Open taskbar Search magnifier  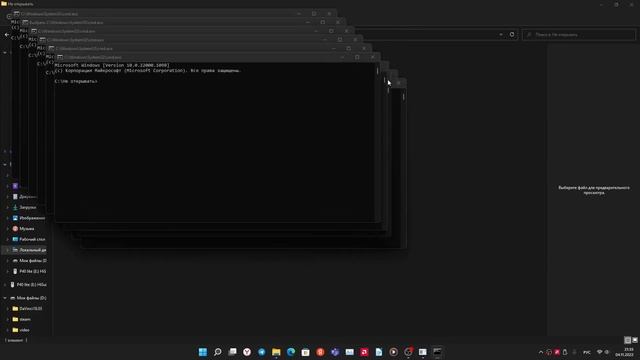coord(218,352)
